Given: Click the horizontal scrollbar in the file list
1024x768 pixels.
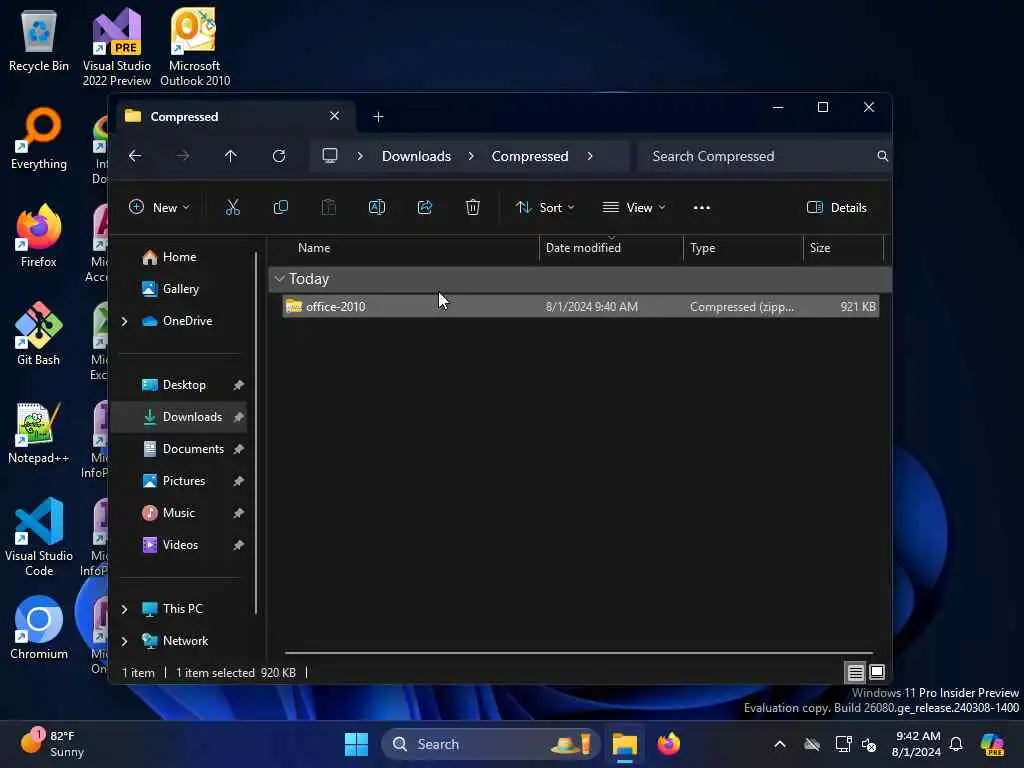Looking at the screenshot, I should 579,652.
